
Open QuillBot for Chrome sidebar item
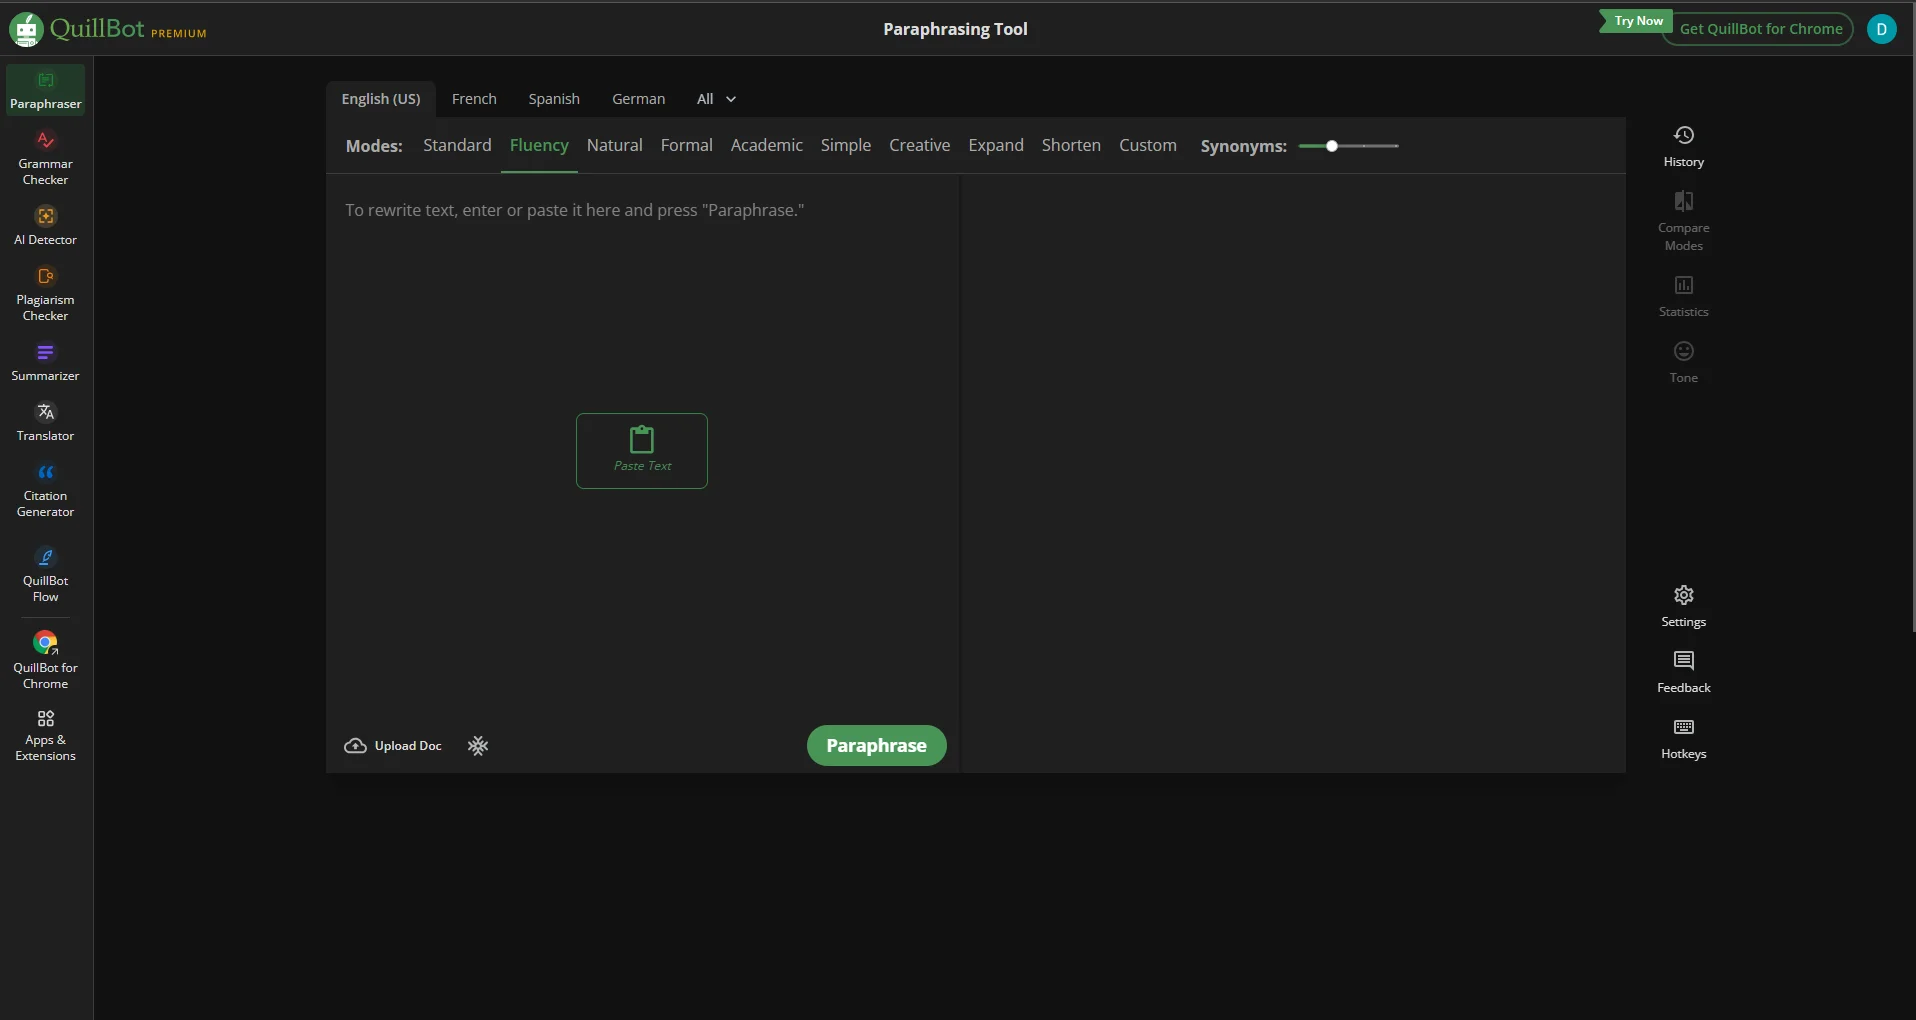pyautogui.click(x=46, y=661)
